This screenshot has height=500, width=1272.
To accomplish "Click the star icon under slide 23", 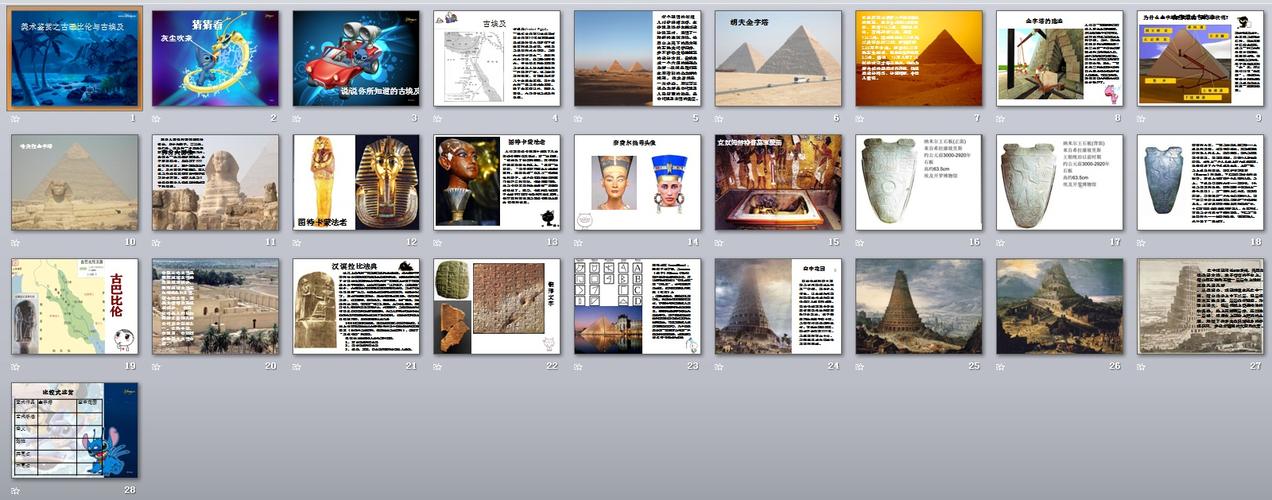I will tap(579, 366).
